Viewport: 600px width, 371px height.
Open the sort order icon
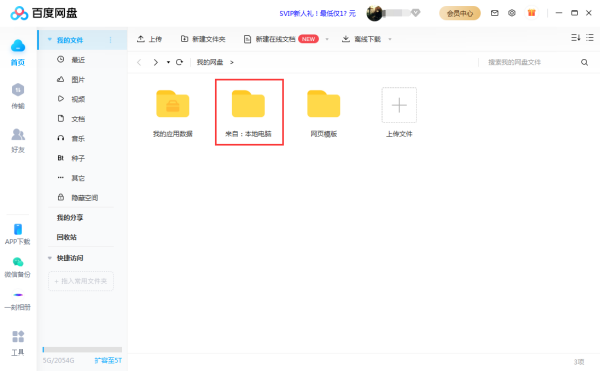click(x=576, y=37)
